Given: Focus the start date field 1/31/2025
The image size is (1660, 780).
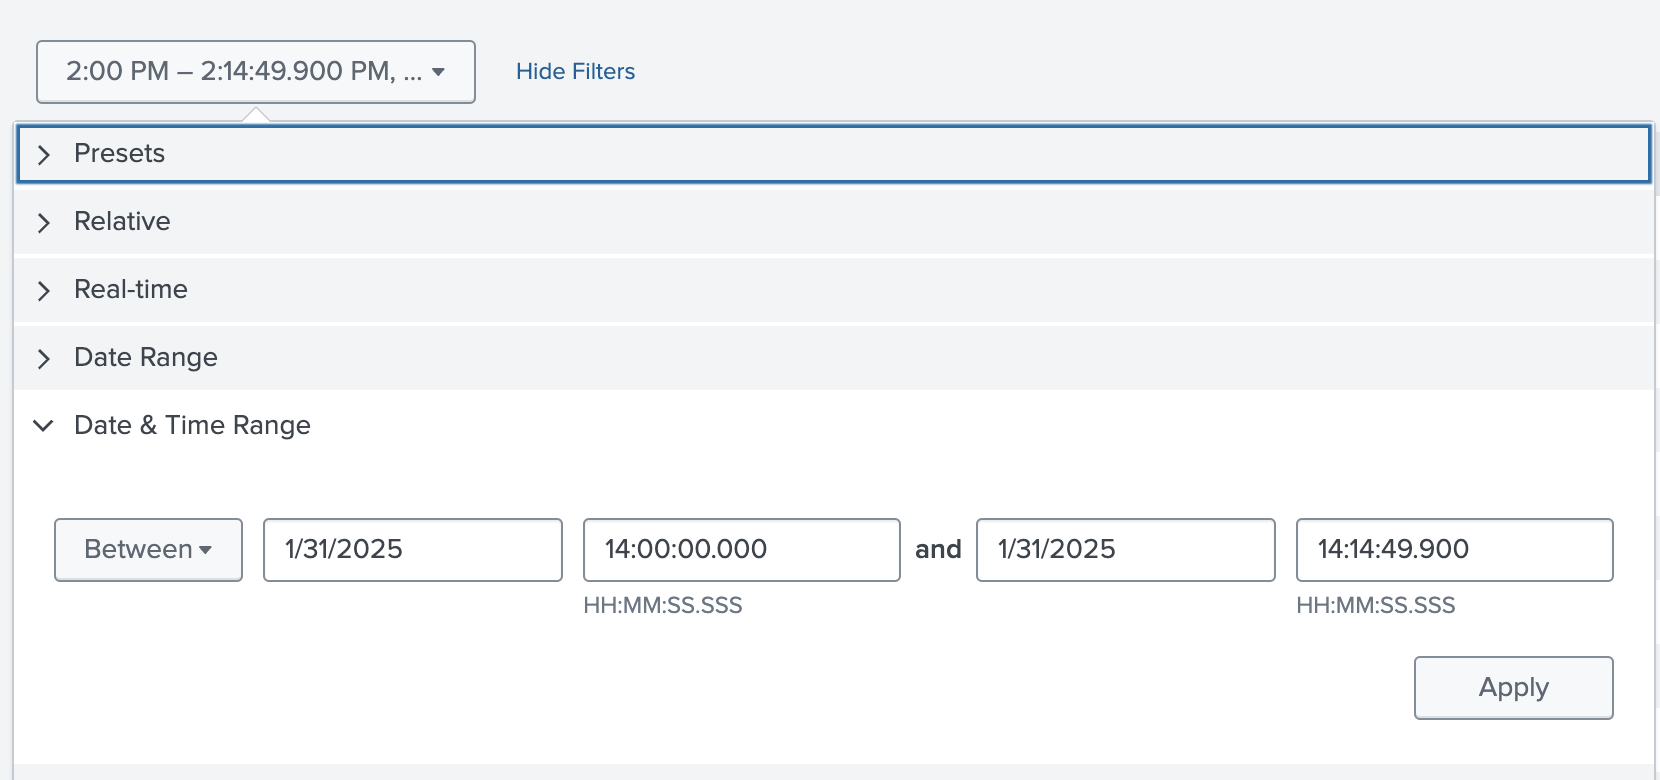Looking at the screenshot, I should coord(412,549).
